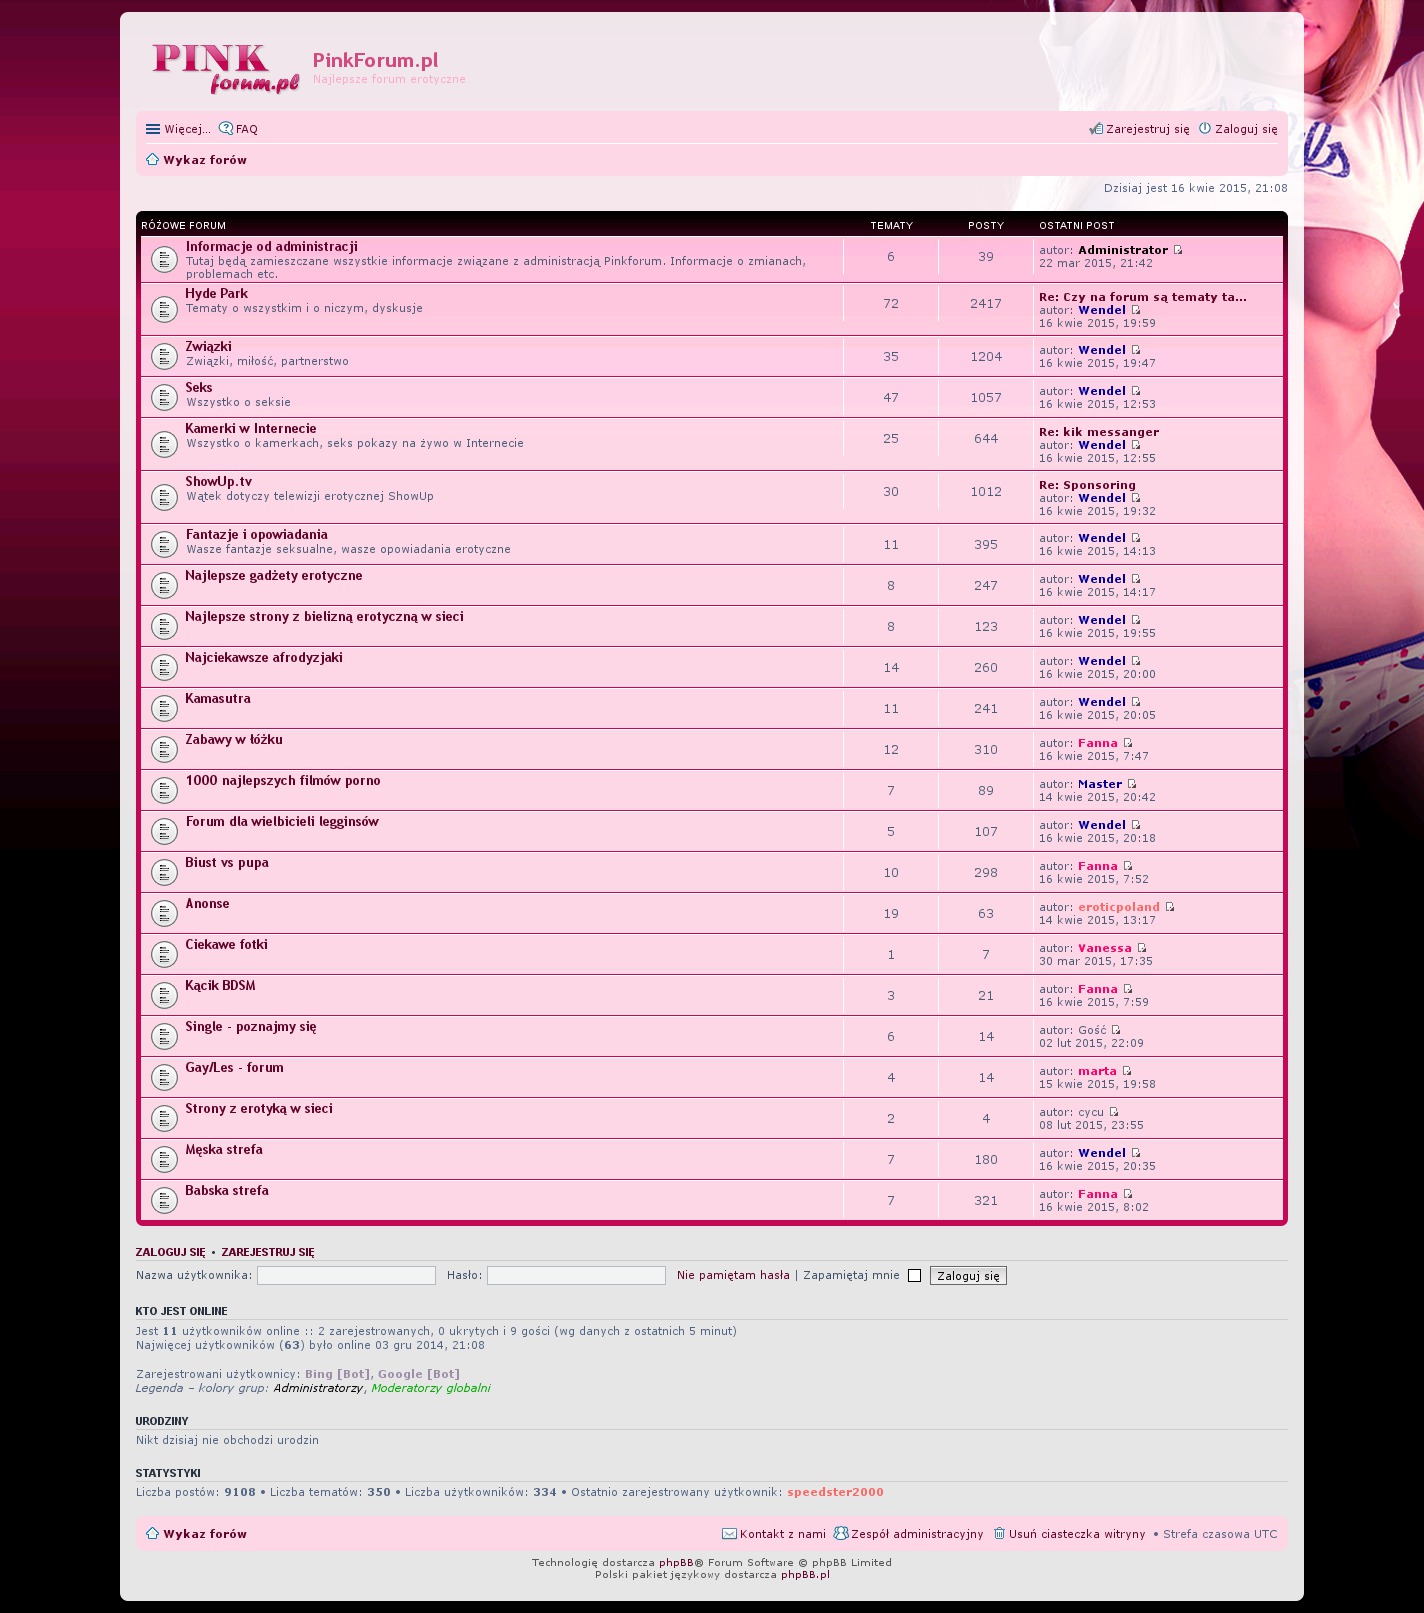Image resolution: width=1424 pixels, height=1613 pixels.
Task: View profile of author Master
Action: click(1100, 784)
